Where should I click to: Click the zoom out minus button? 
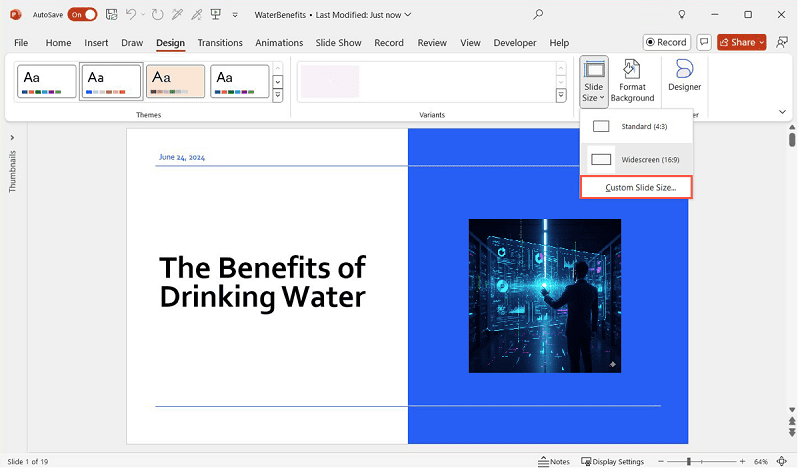[661, 461]
